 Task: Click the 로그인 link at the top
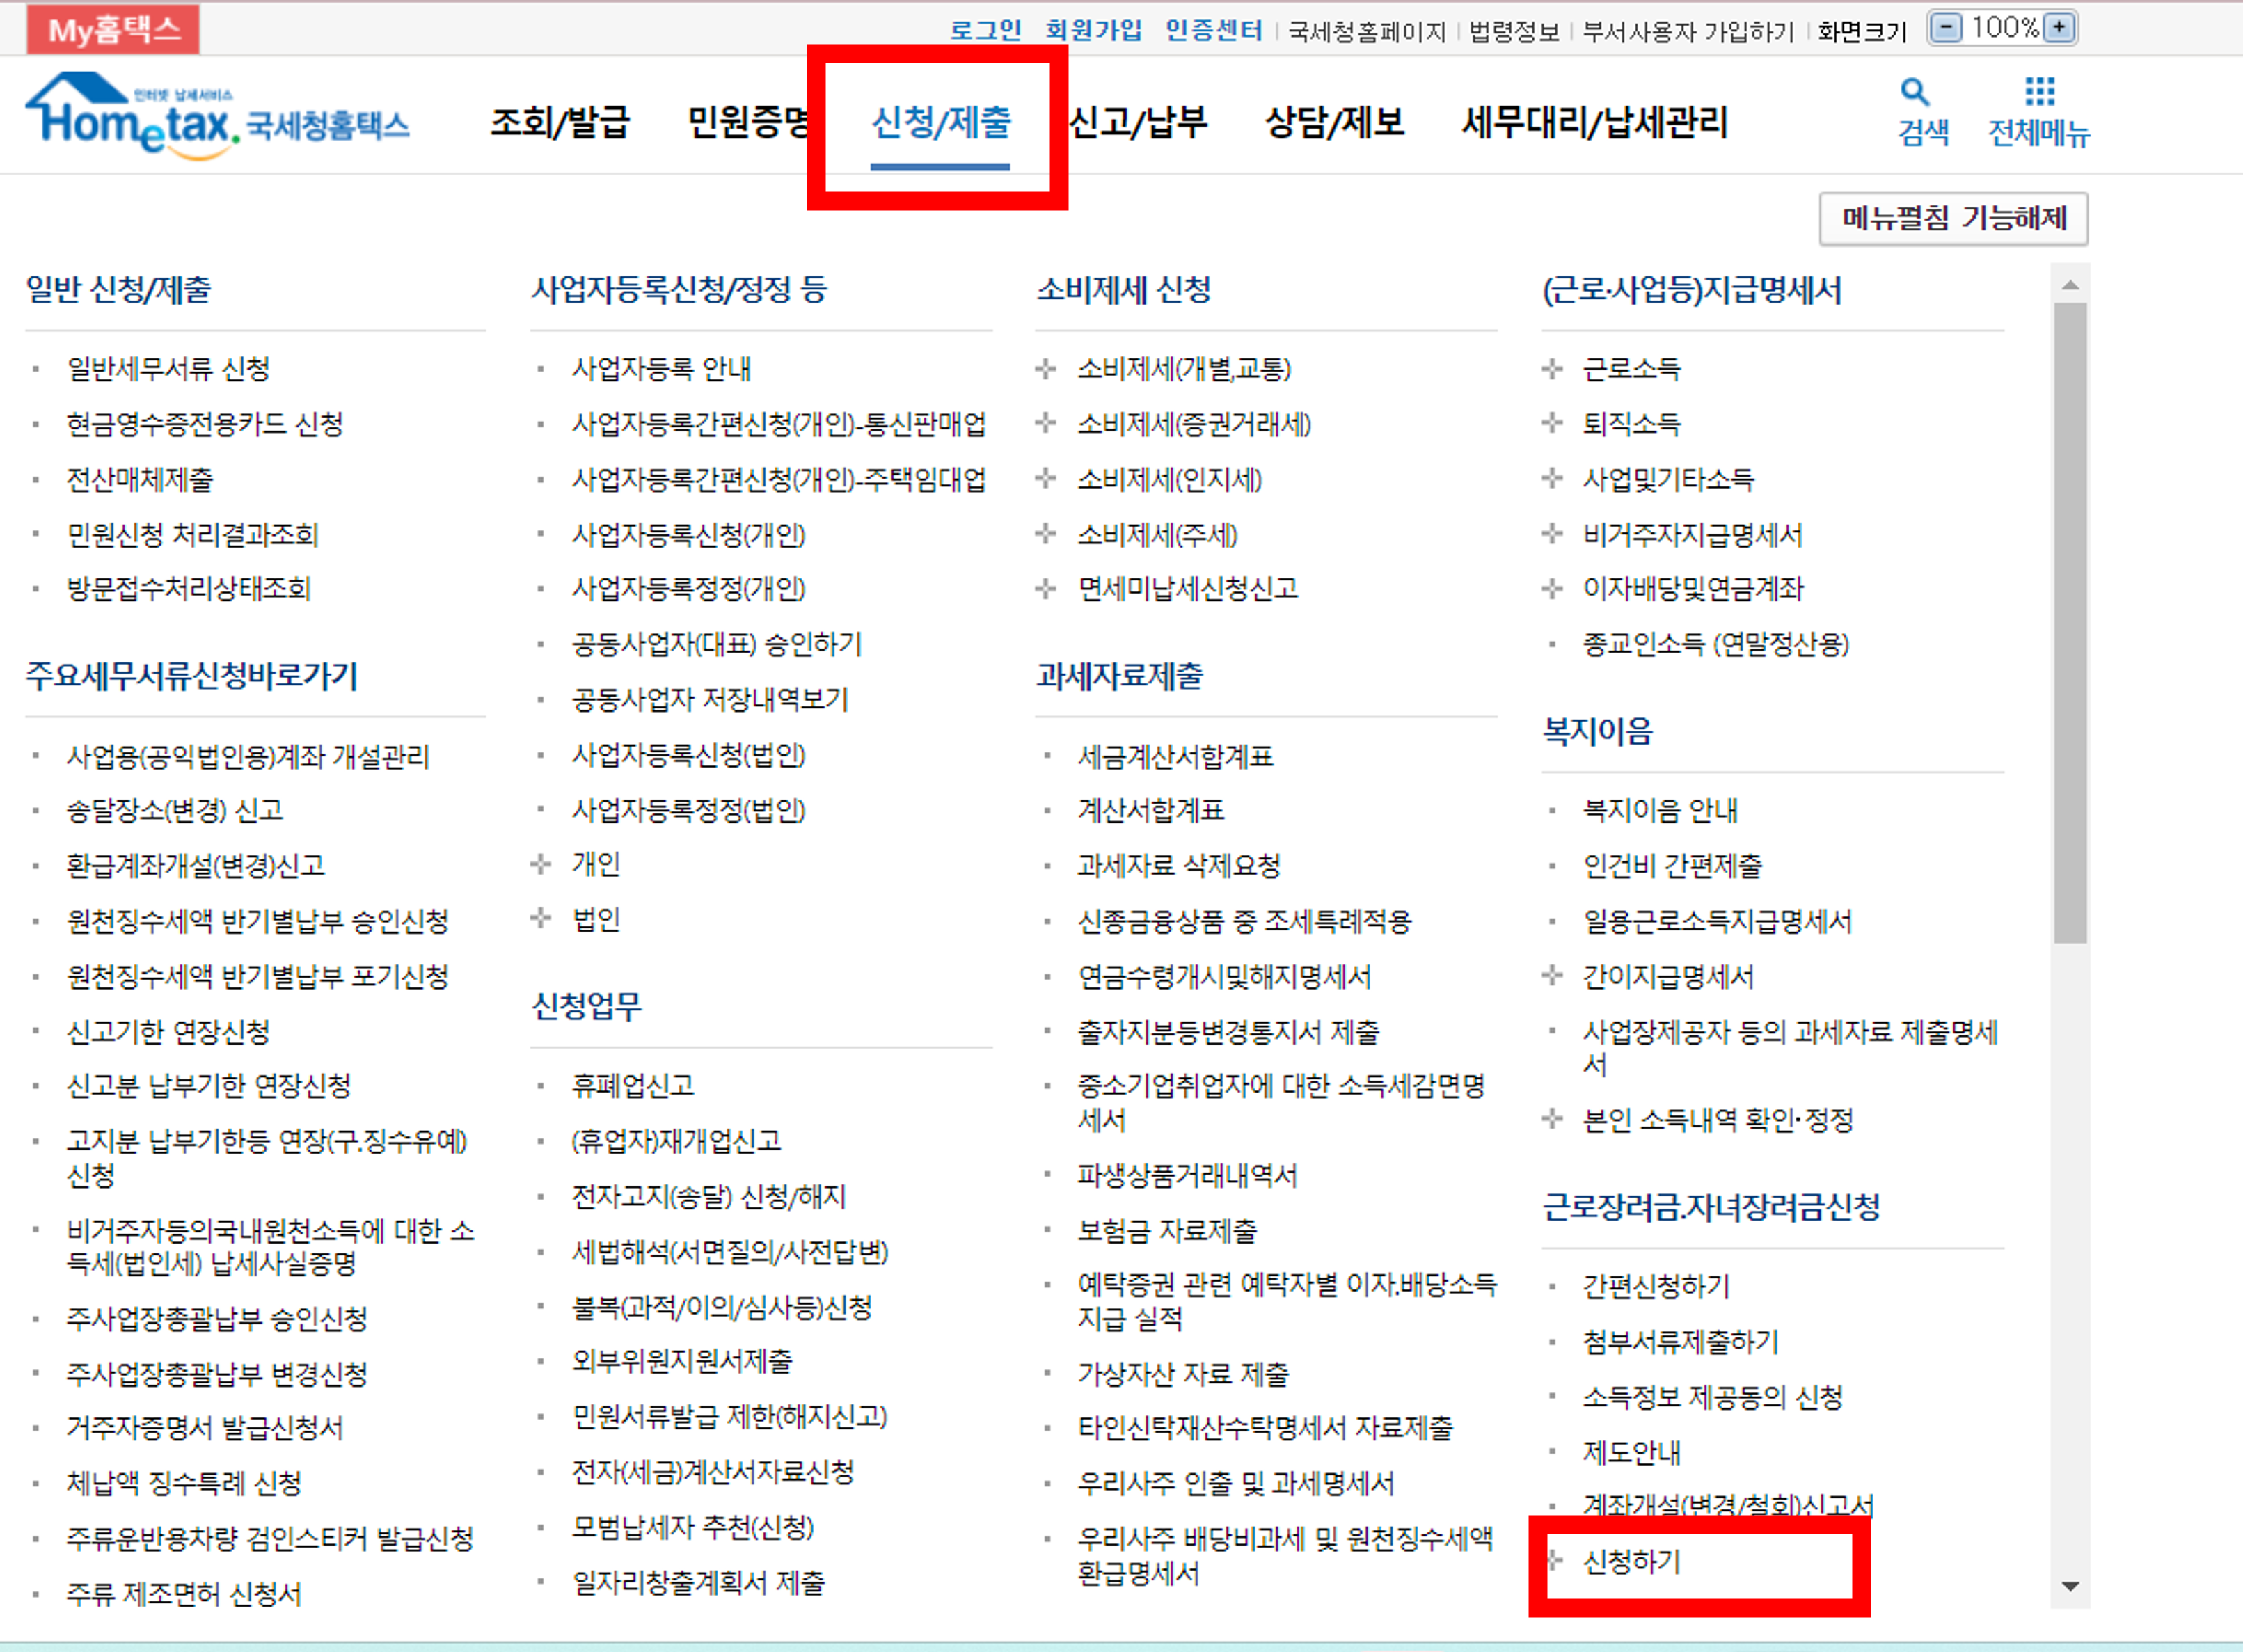coord(986,30)
